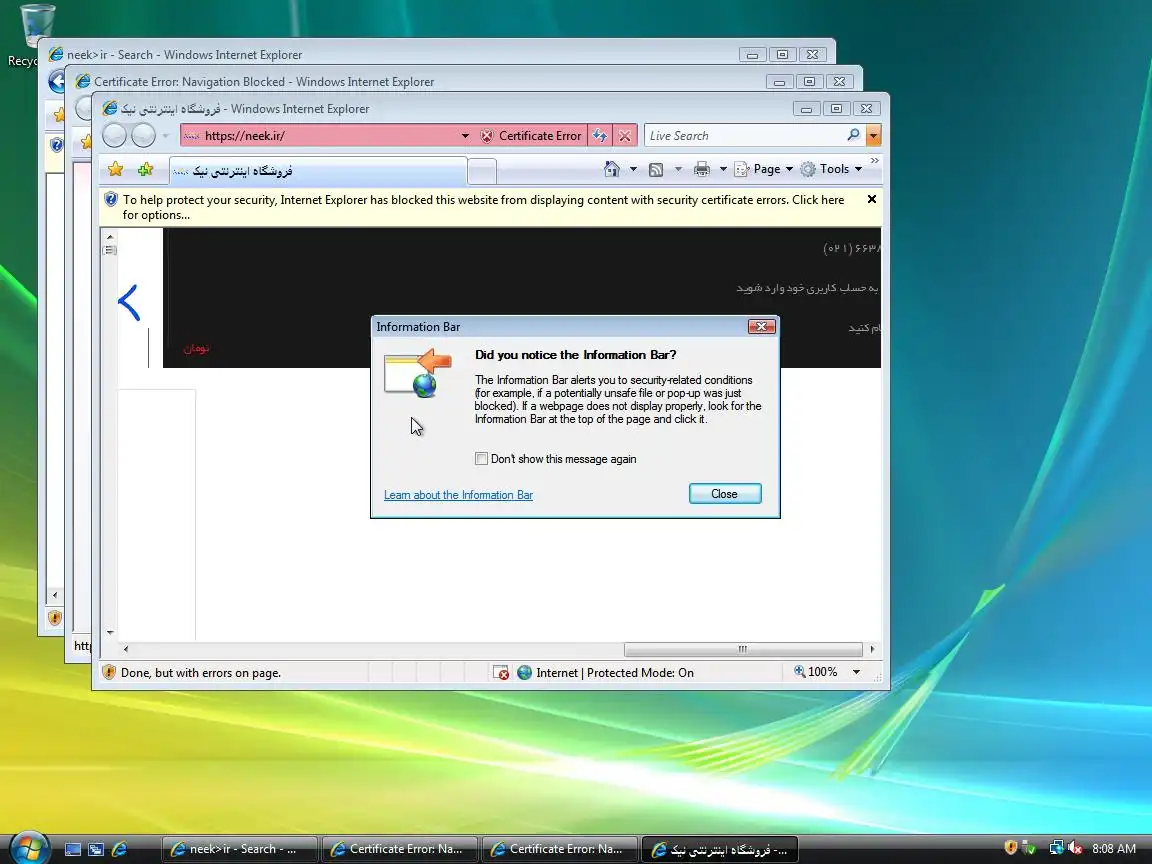Click the Windows Start orb
1152x864 pixels.
(29, 847)
